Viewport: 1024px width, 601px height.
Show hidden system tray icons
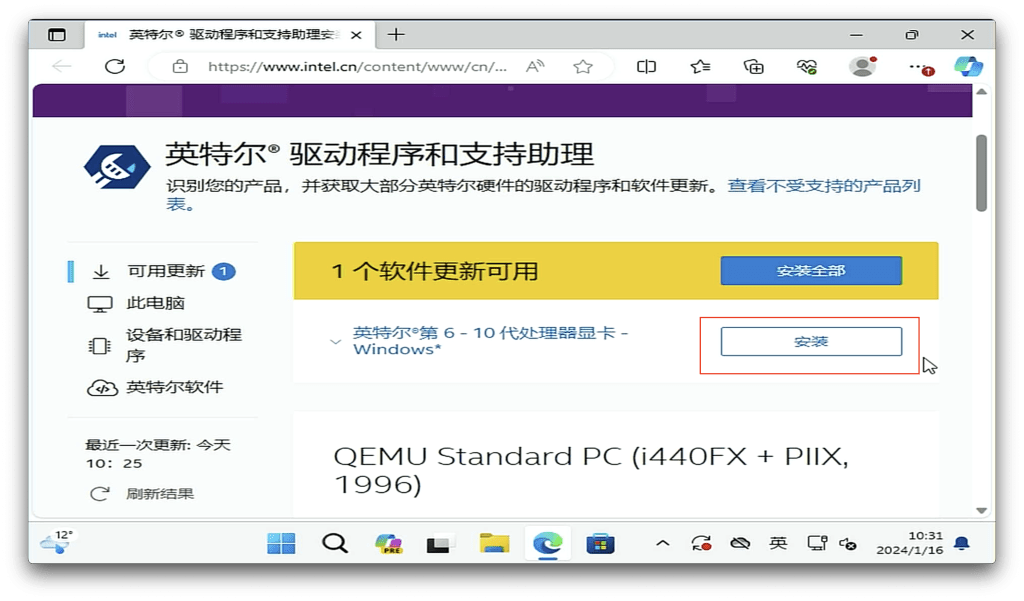[x=662, y=543]
